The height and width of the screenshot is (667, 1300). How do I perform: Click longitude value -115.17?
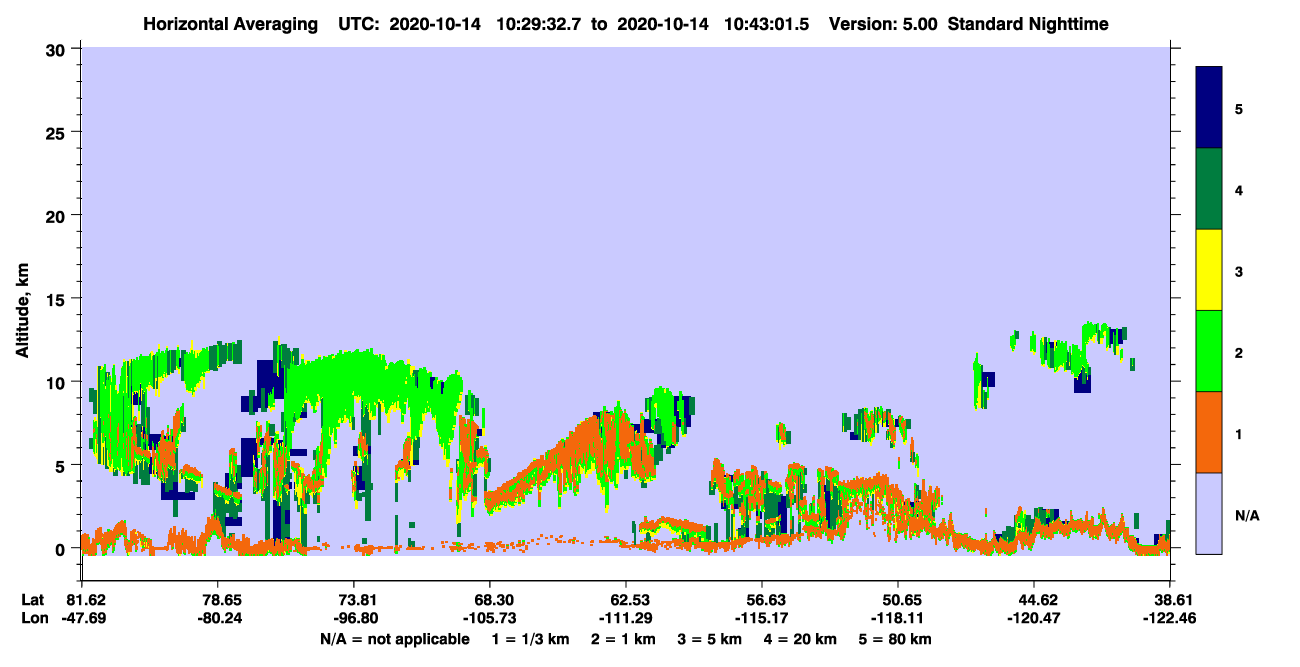click(762, 619)
